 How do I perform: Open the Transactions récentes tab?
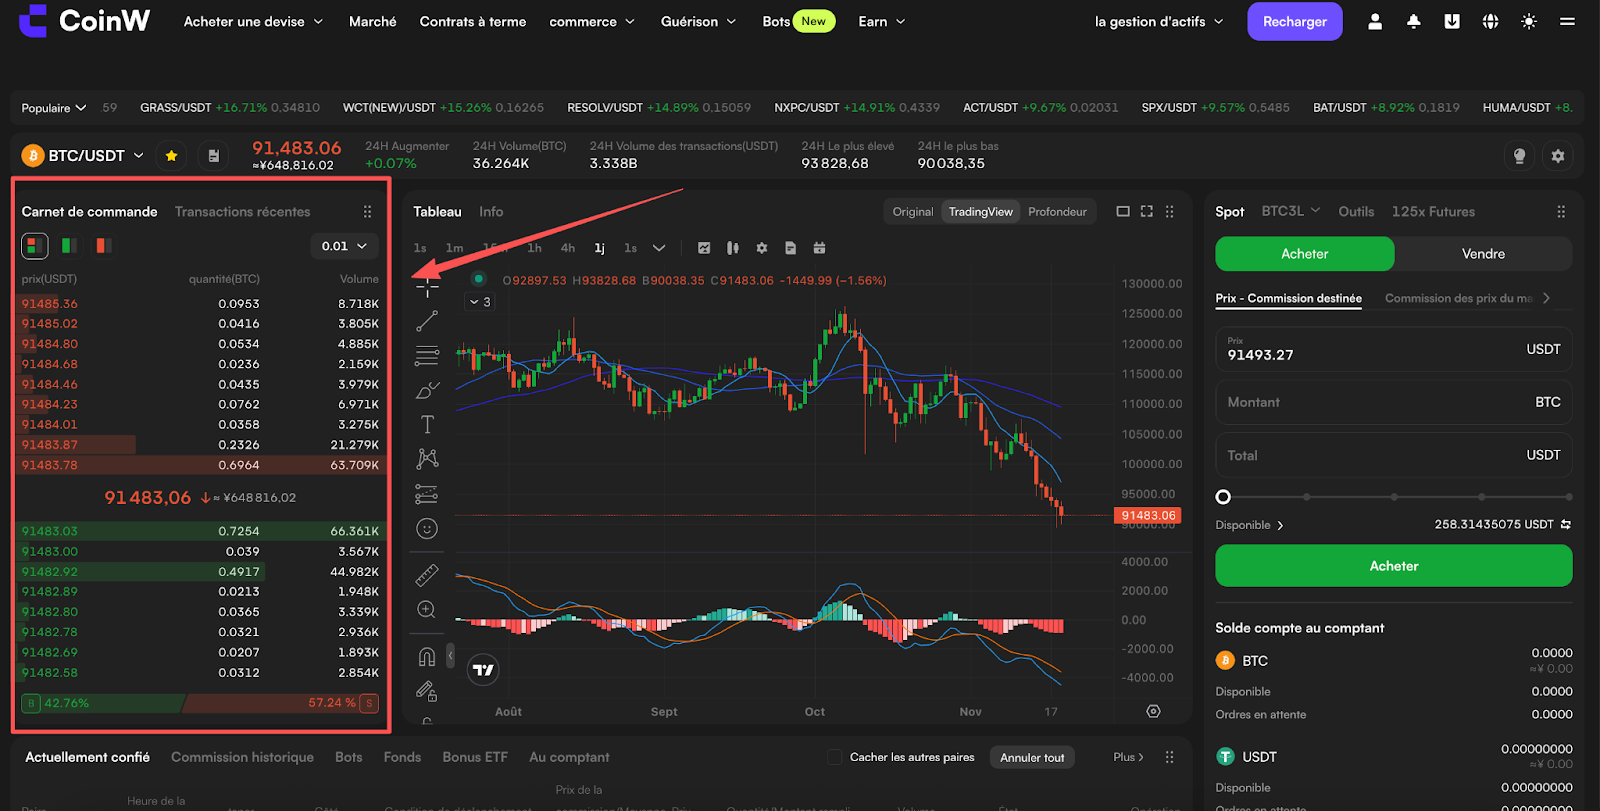[242, 212]
